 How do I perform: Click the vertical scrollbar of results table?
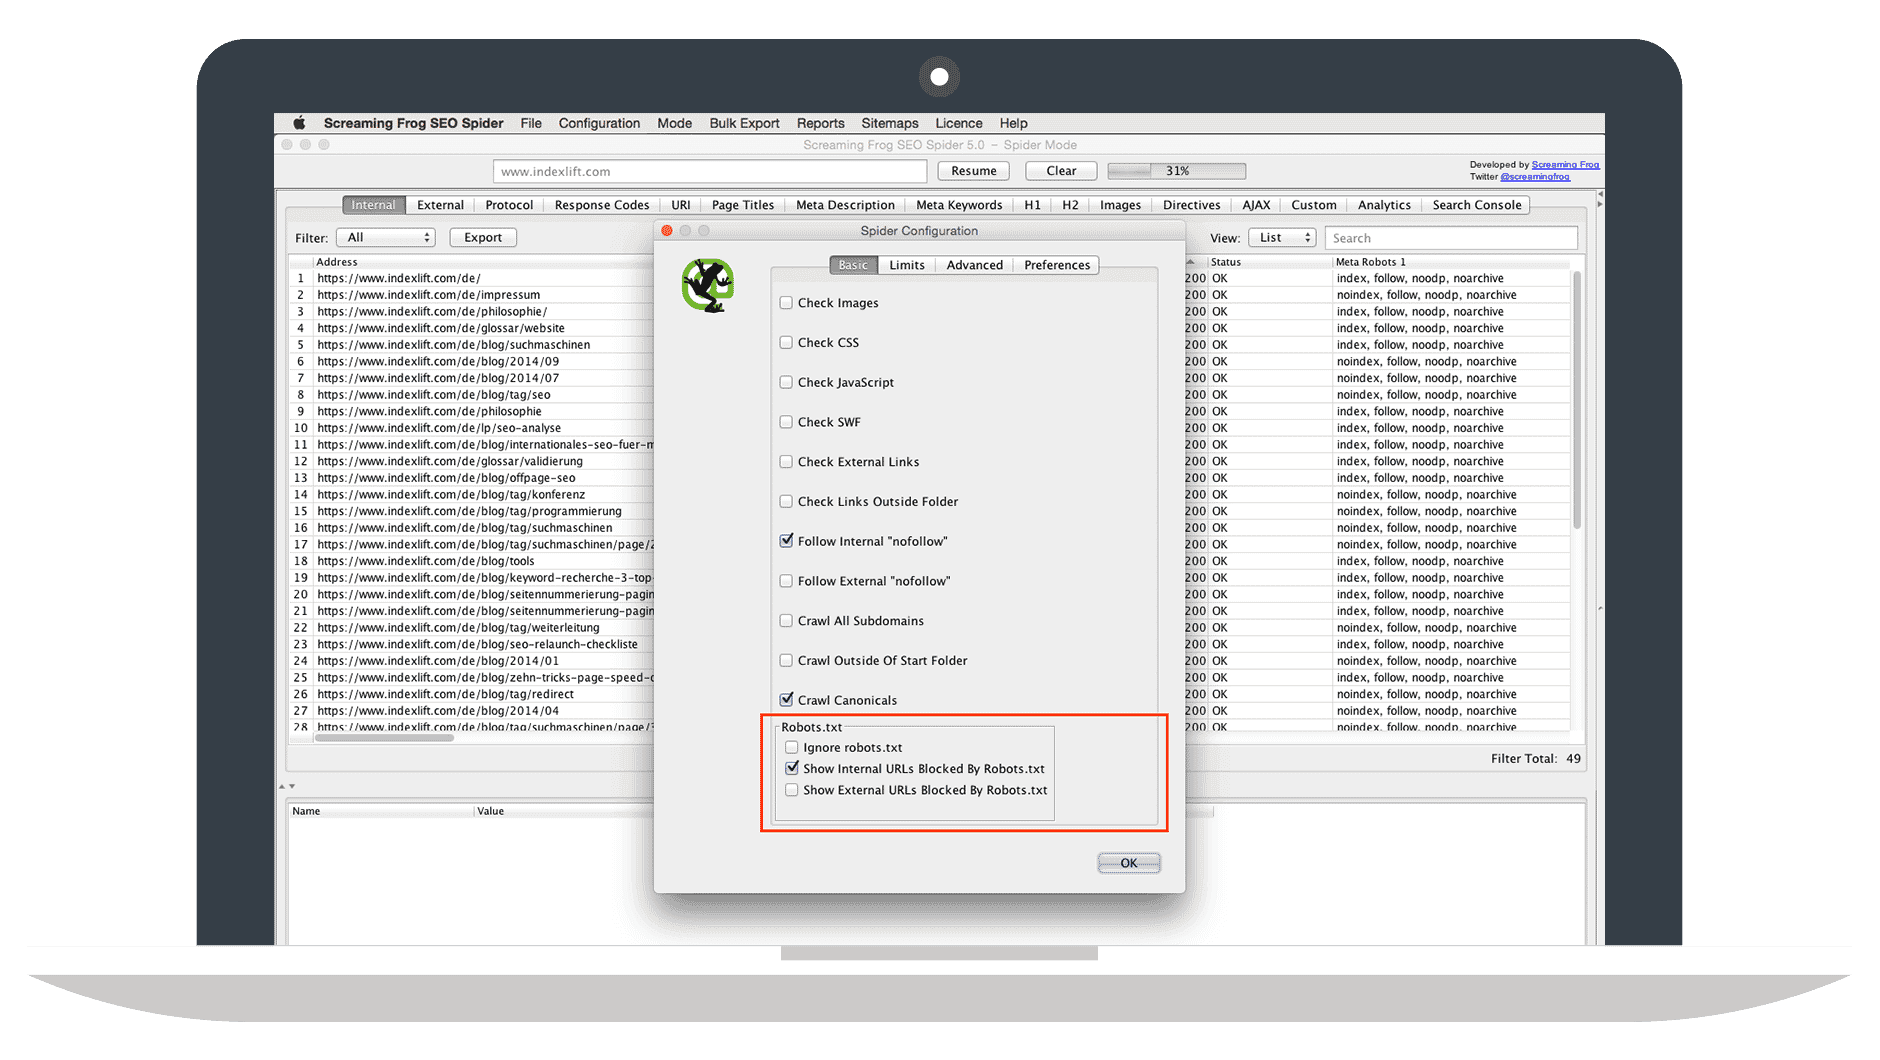pos(1577,400)
